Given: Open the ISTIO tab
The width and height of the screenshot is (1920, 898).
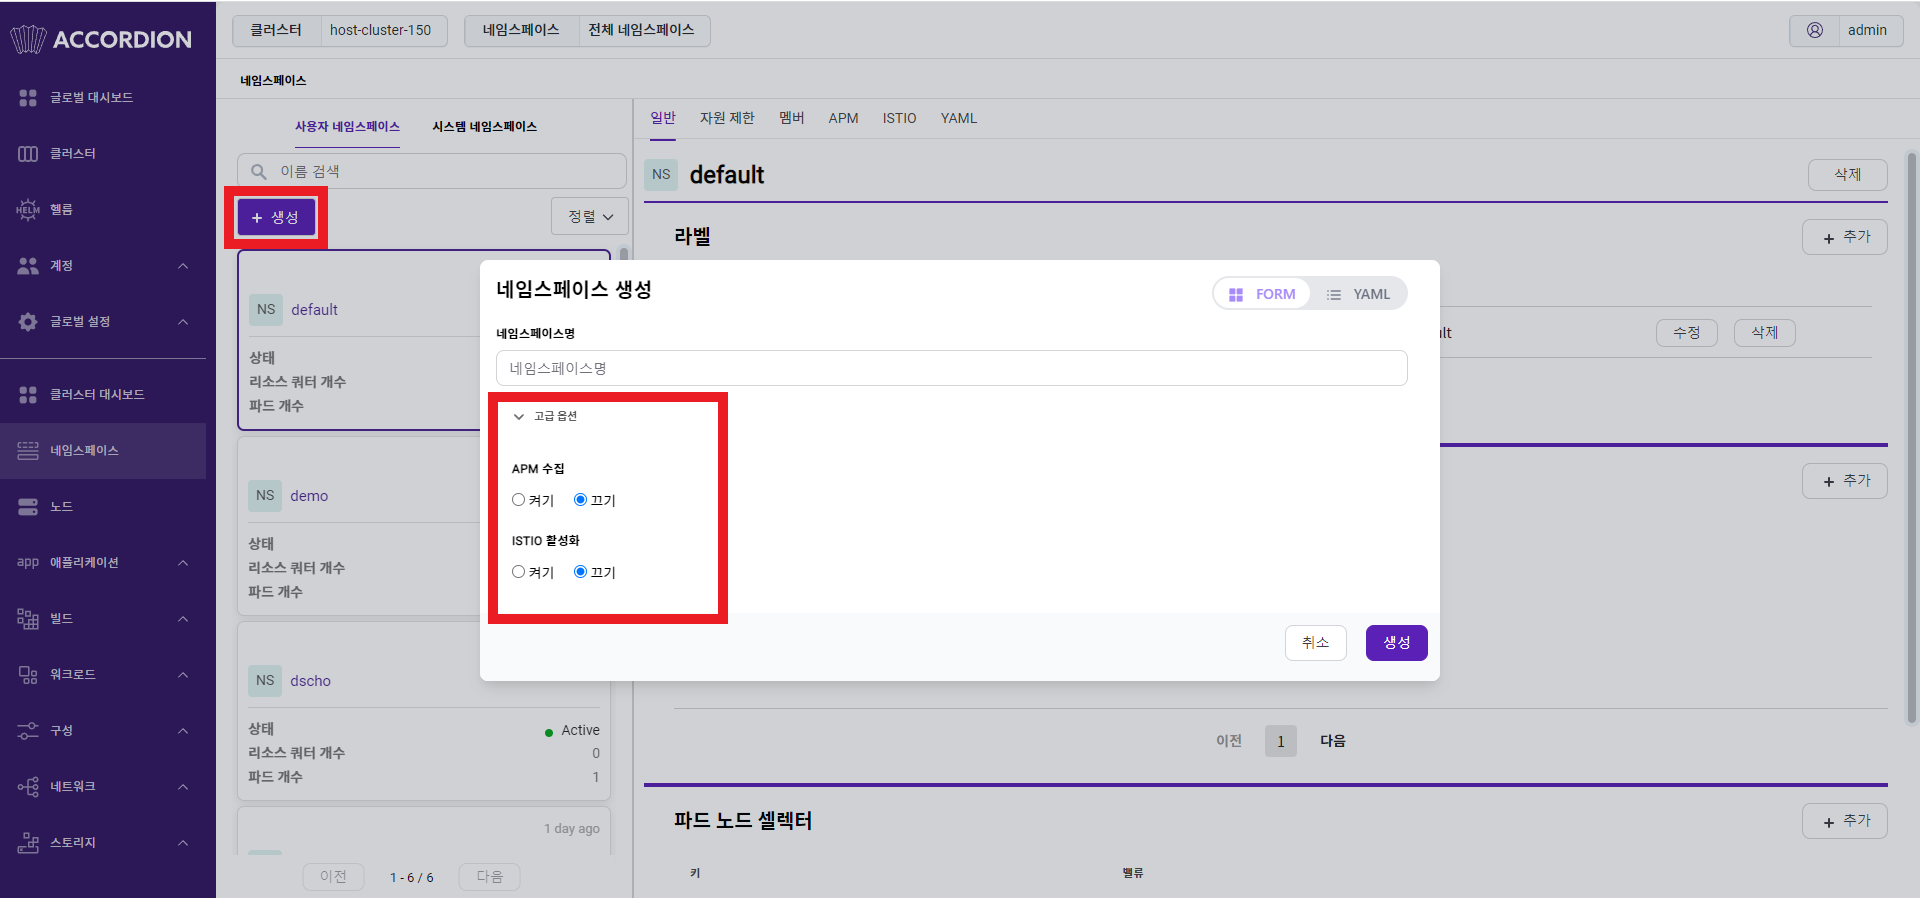Looking at the screenshot, I should tap(899, 118).
